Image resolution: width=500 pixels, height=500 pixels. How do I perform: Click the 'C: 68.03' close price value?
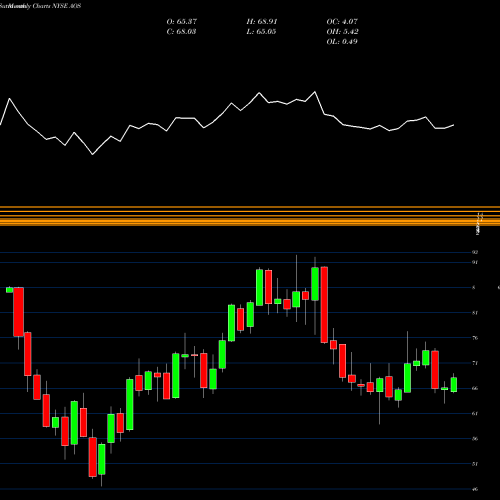pos(181,32)
